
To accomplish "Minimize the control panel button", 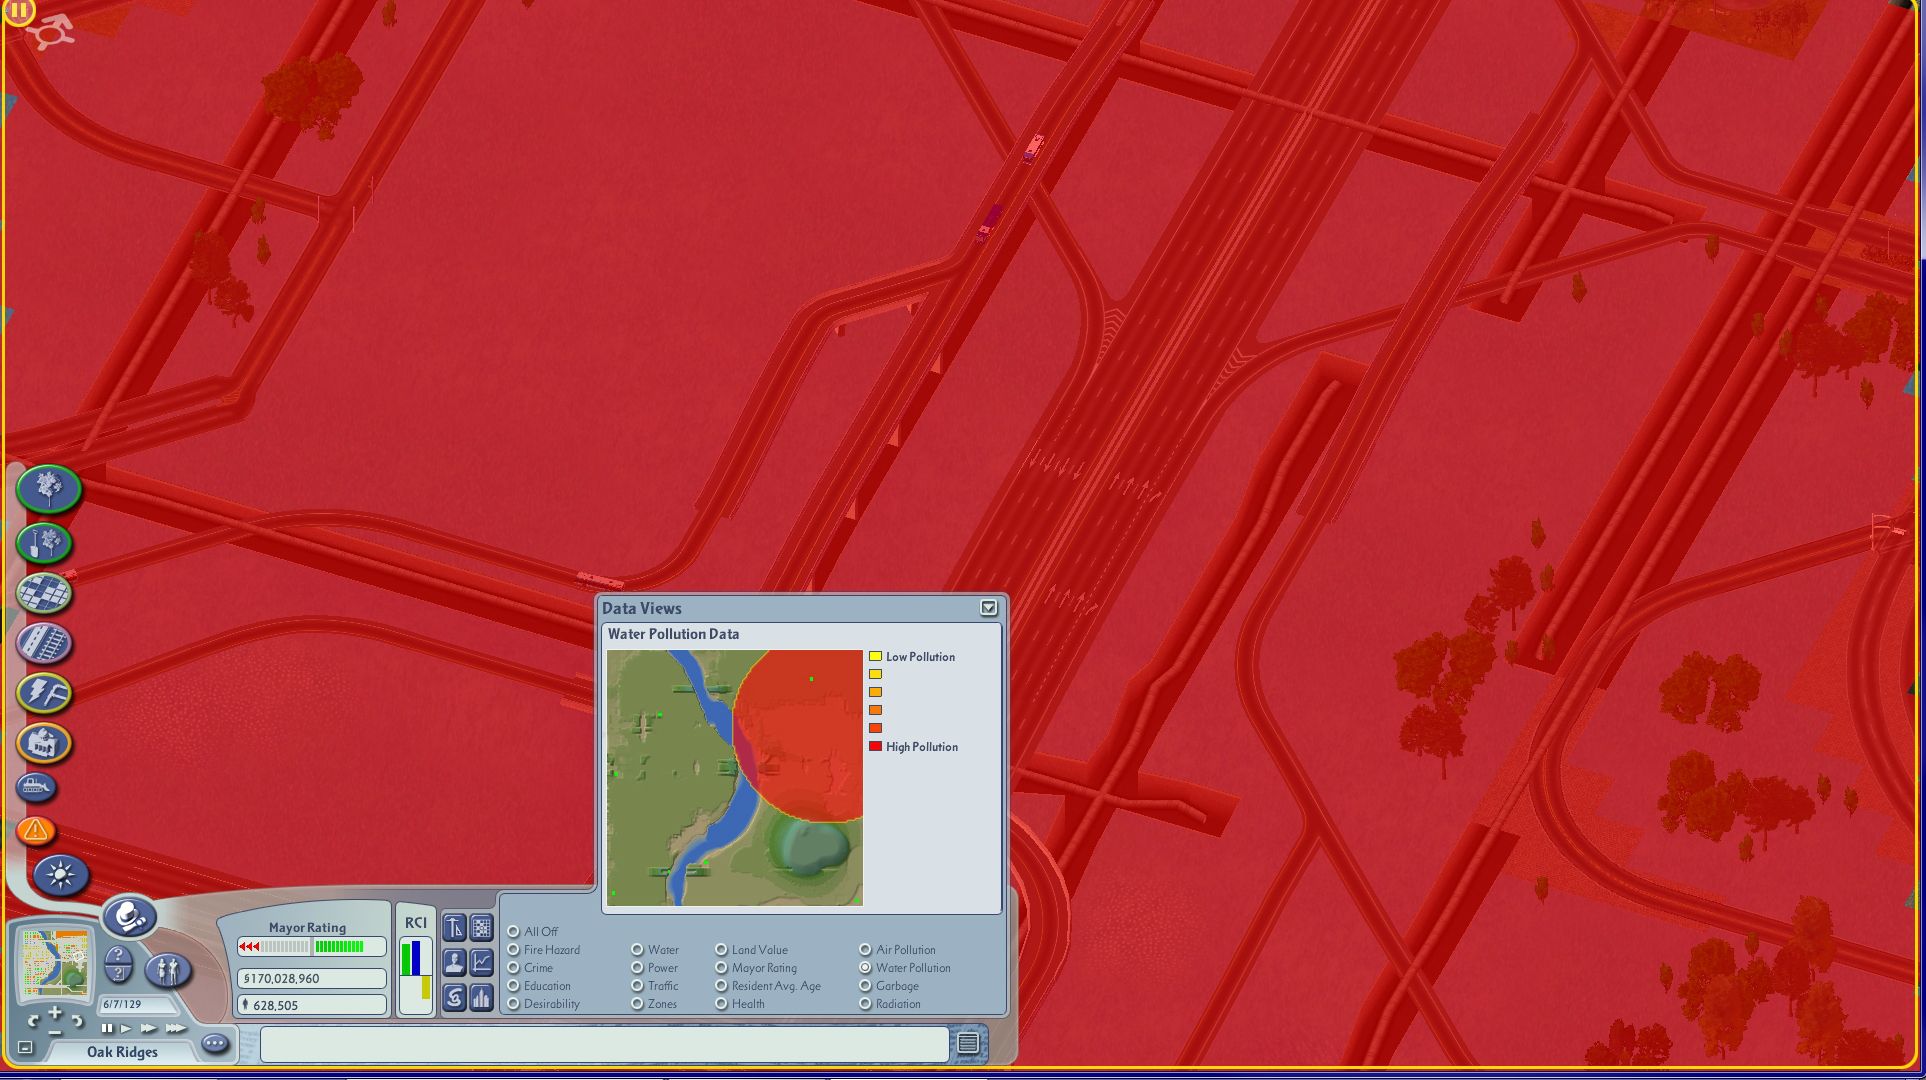I will [x=25, y=1048].
